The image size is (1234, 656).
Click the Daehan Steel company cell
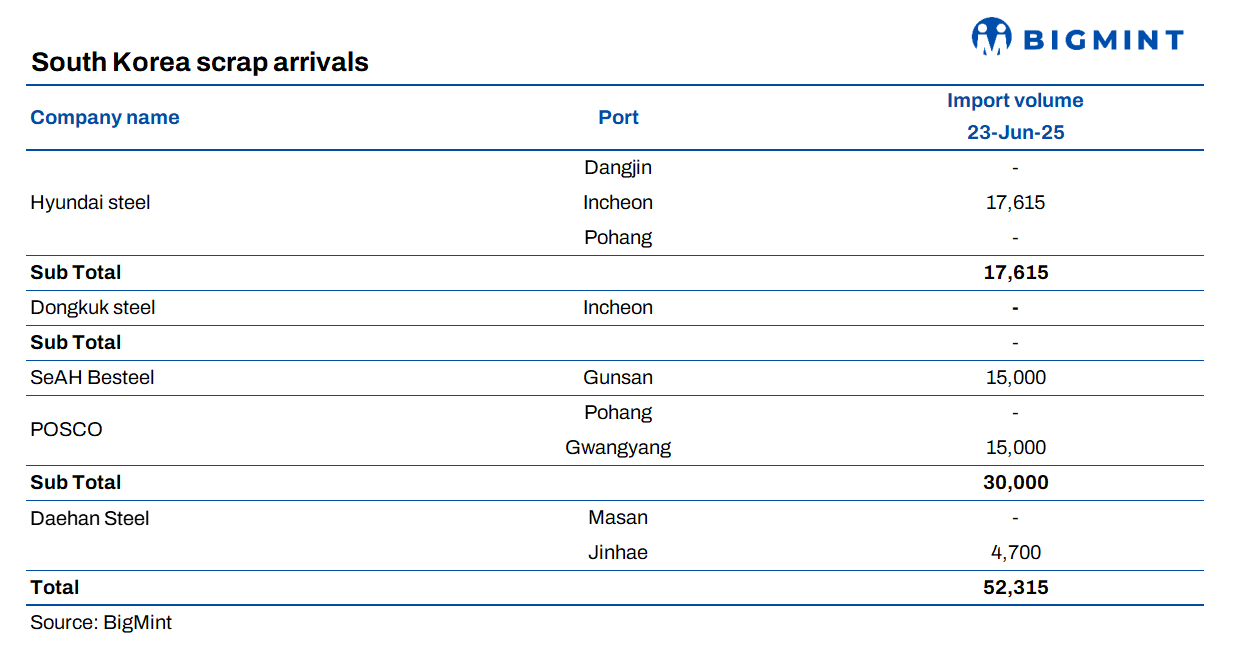(x=90, y=517)
